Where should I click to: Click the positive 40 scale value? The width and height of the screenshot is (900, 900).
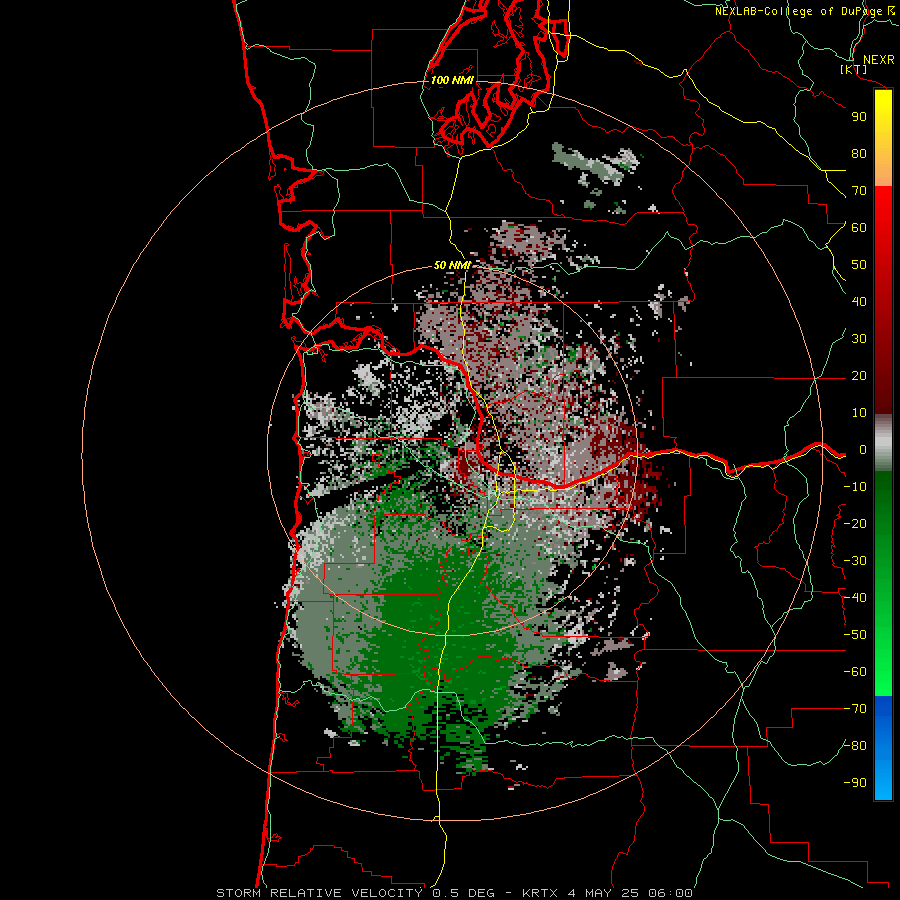[859, 302]
